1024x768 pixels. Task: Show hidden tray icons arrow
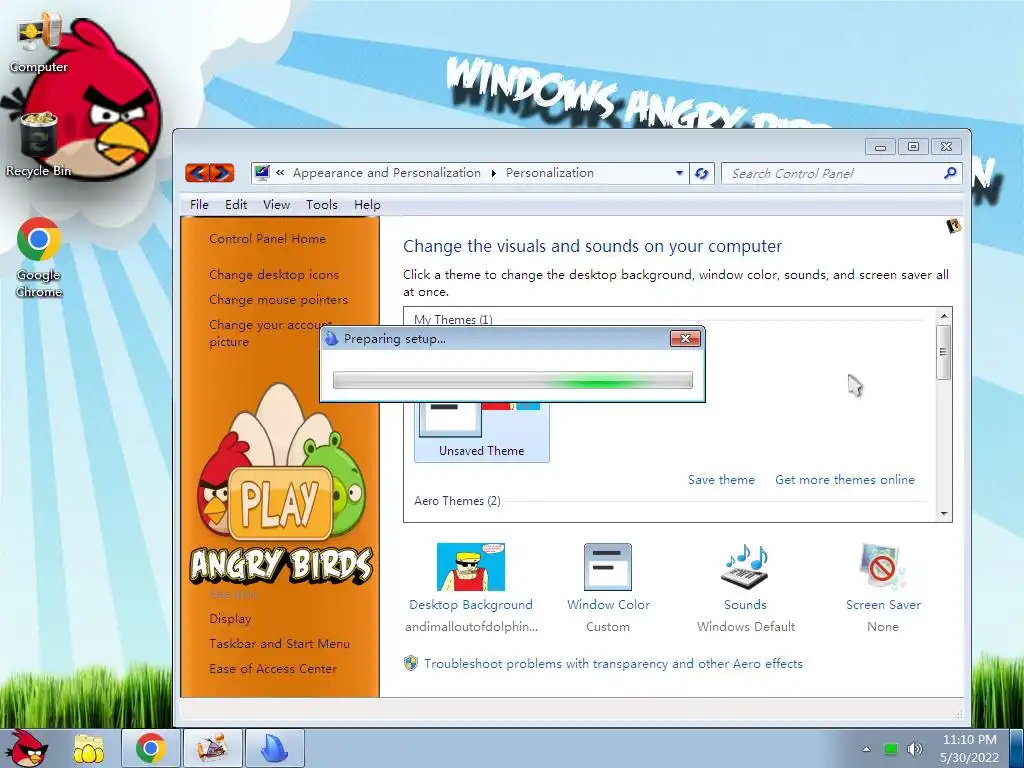click(866, 749)
